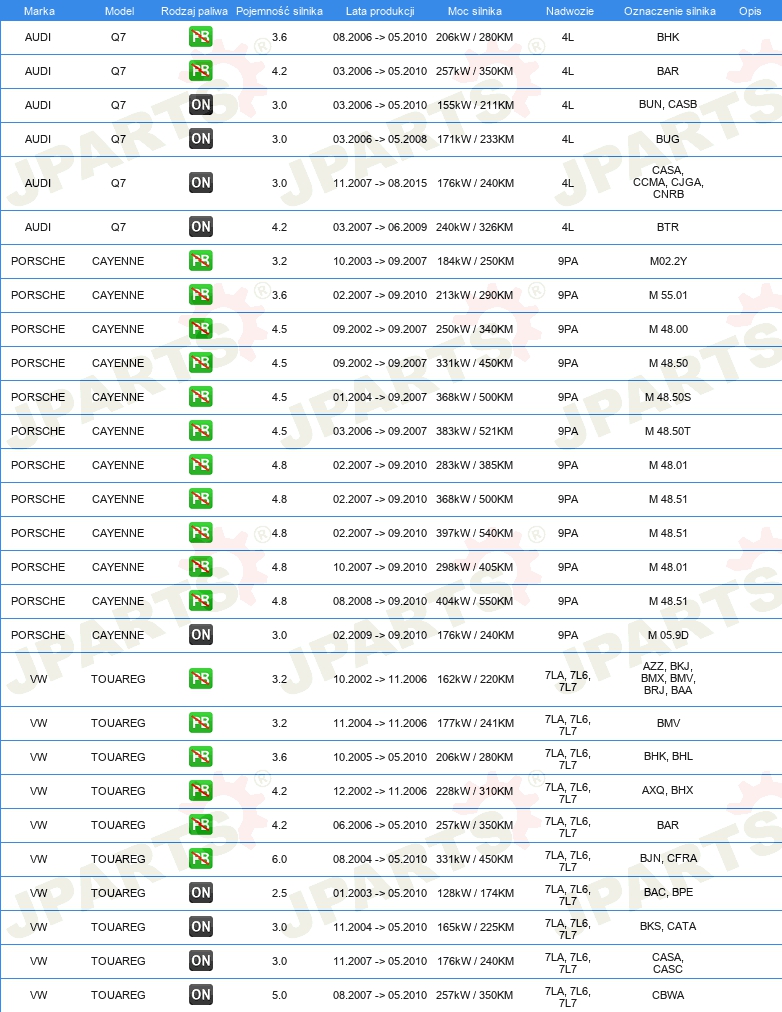Click the petrol icon in the M 48.50T row
Screen dimensions: 782x1012
click(201, 430)
